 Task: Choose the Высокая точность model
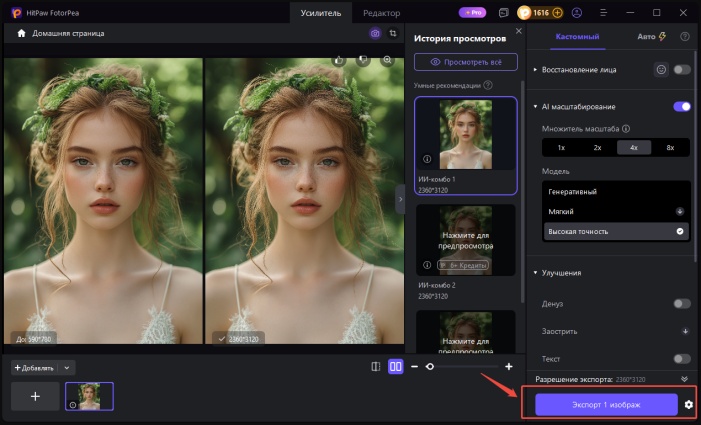point(616,231)
